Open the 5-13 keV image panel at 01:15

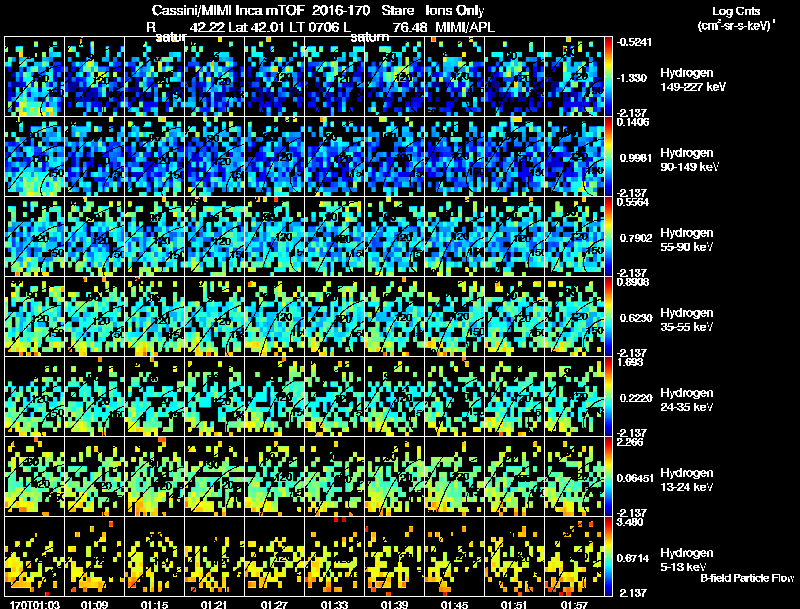(x=154, y=557)
